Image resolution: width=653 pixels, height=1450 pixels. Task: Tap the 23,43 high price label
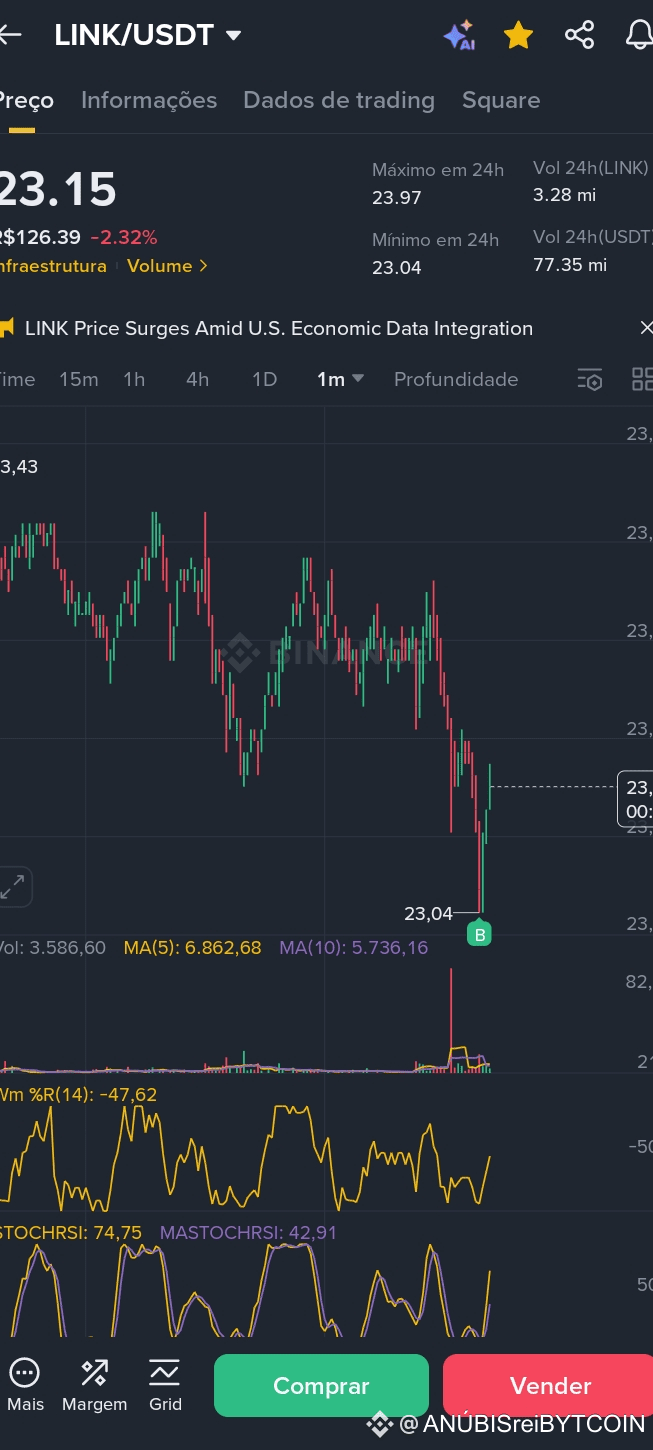19,466
